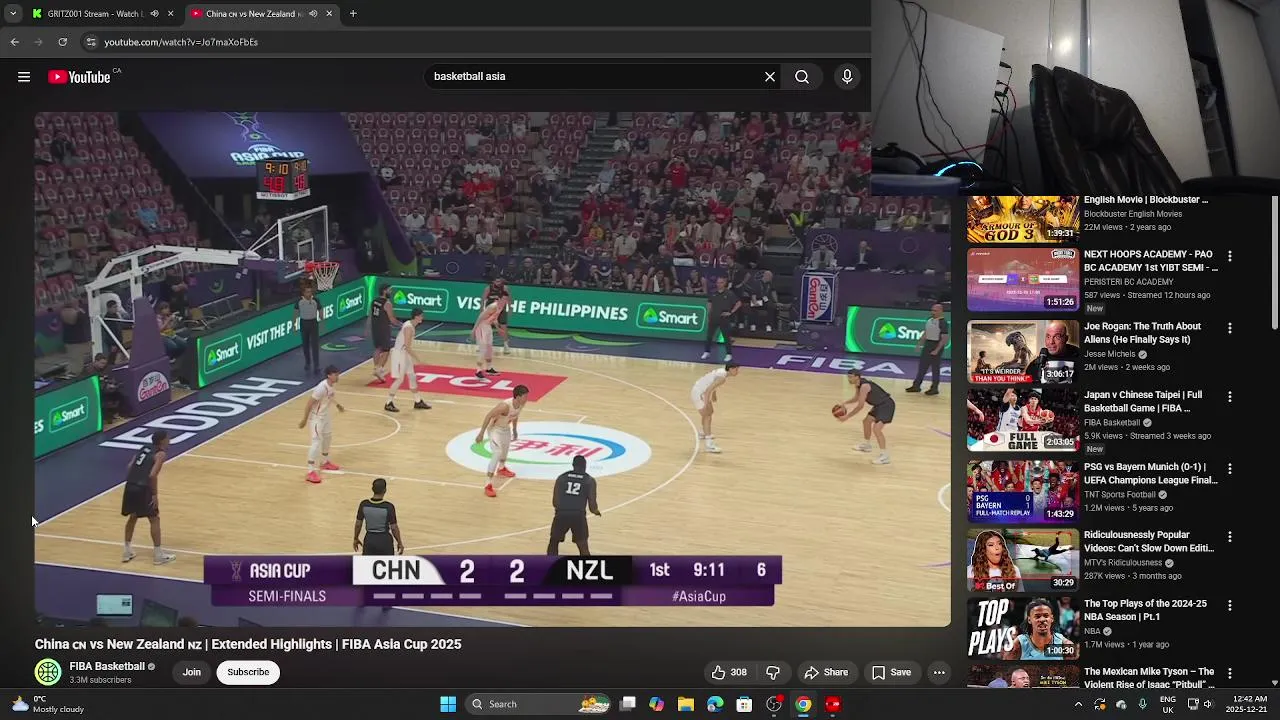Mute the GRITZ001 Stream tab audio icon
1280x720 pixels.
(153, 14)
